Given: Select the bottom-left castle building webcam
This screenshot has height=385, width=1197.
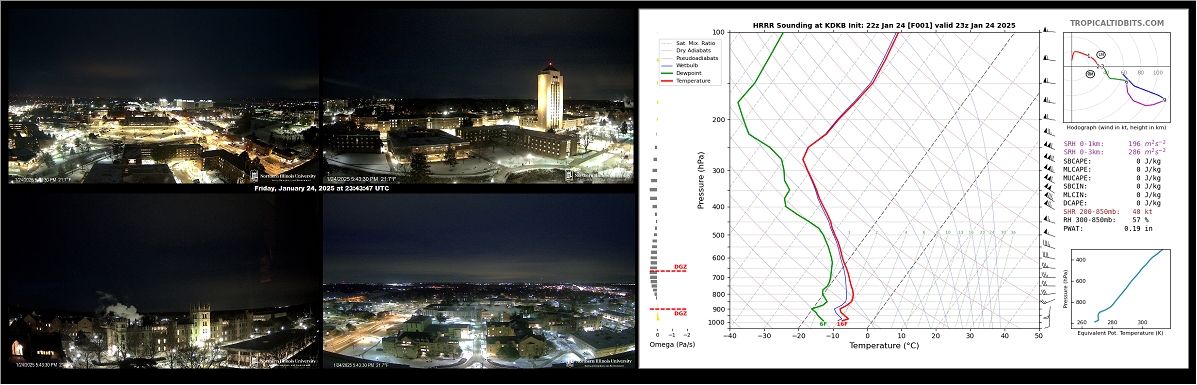Looking at the screenshot, I should pyautogui.click(x=163, y=280).
